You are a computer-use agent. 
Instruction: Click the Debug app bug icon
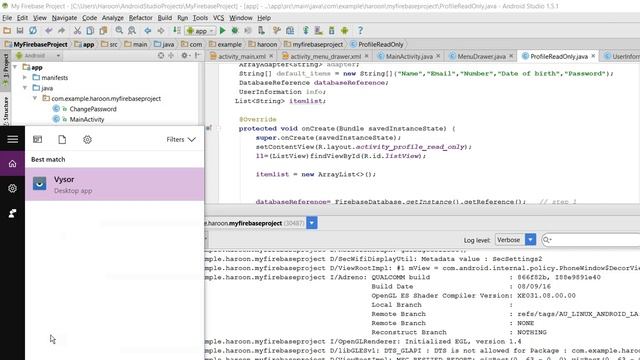click(235, 31)
